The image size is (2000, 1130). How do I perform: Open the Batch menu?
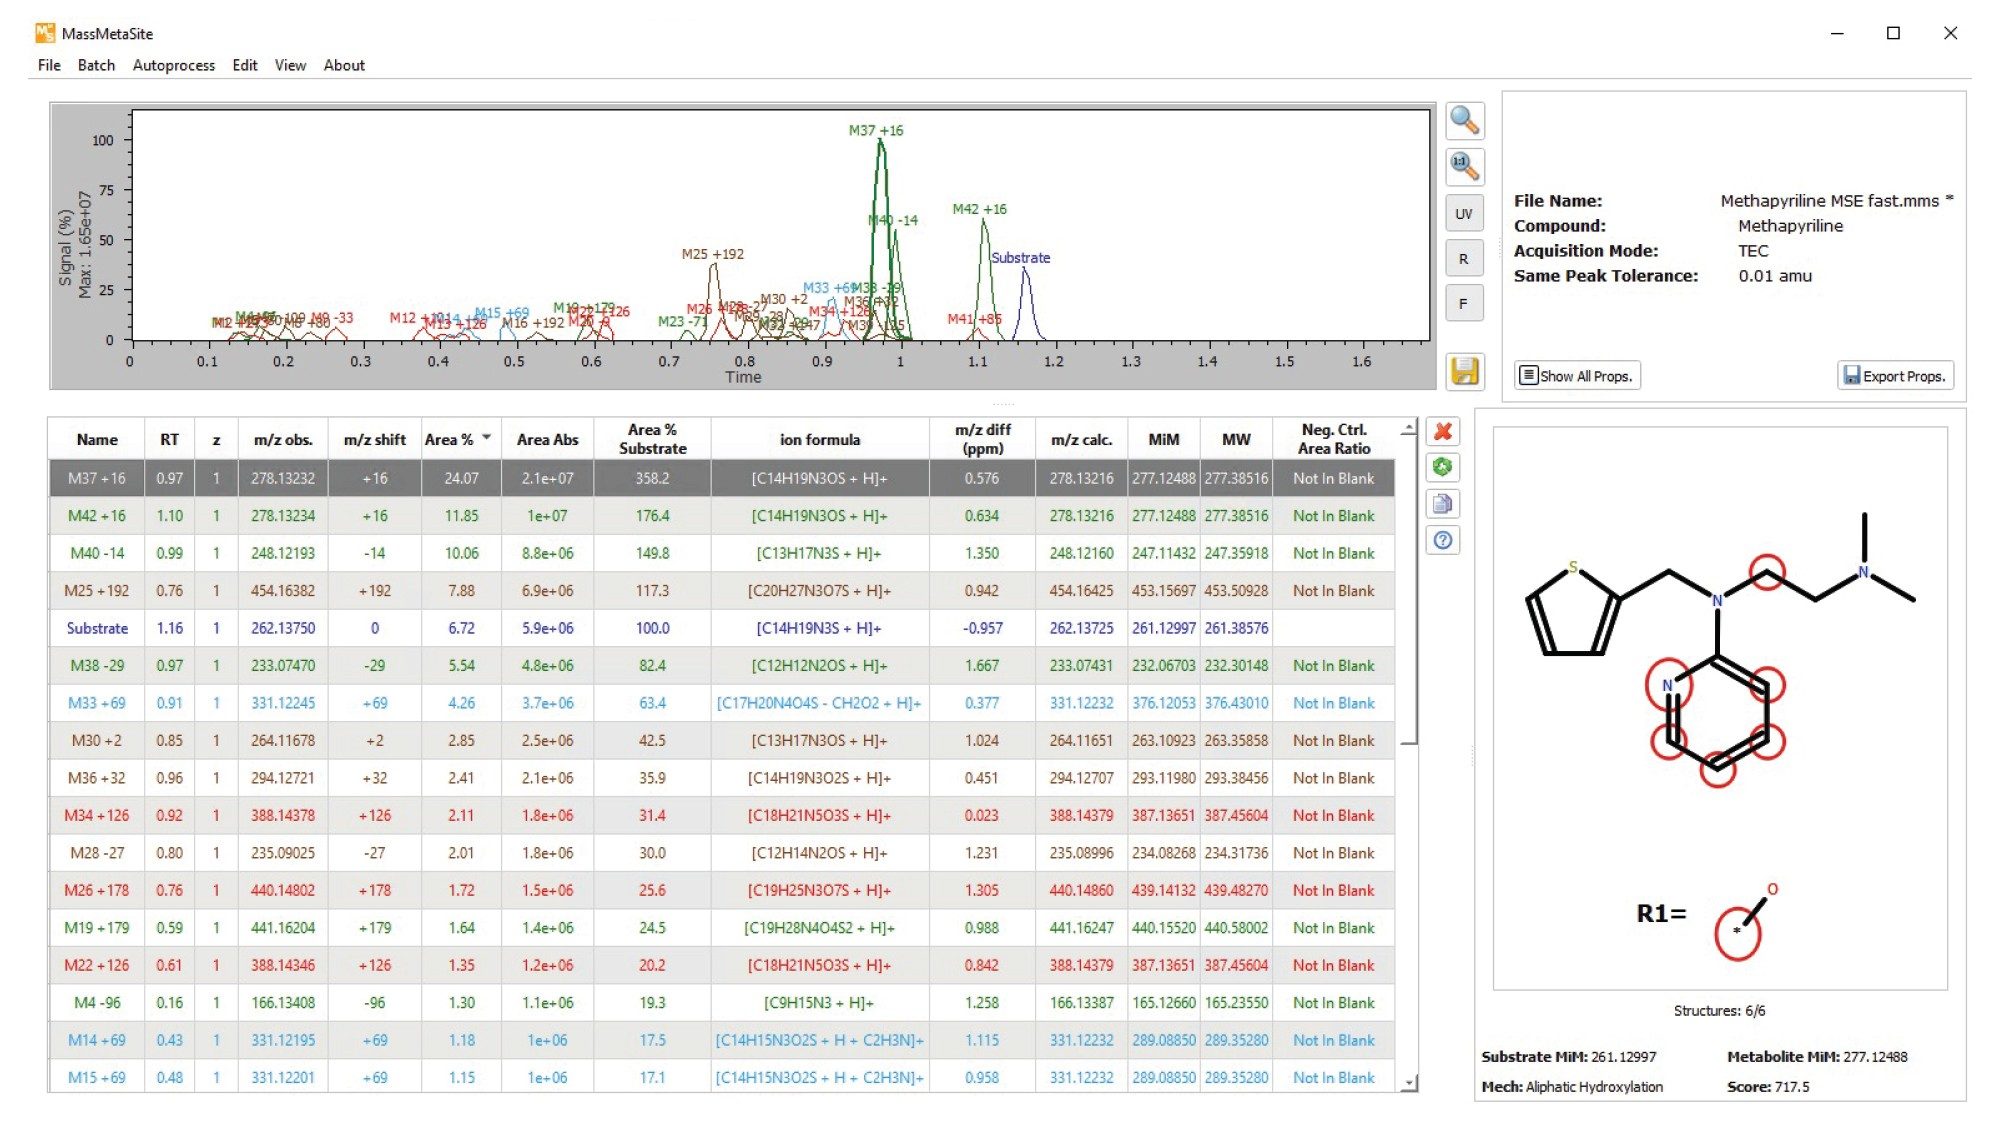96,65
